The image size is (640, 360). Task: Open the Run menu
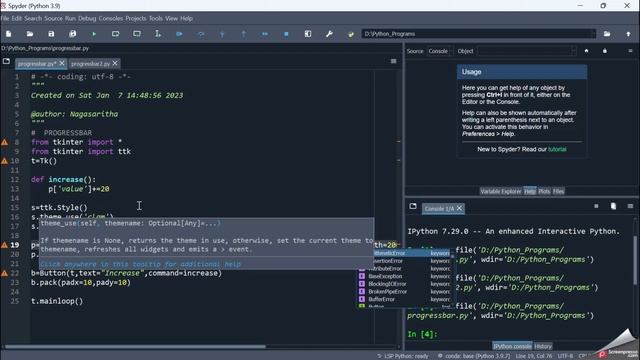coord(70,18)
